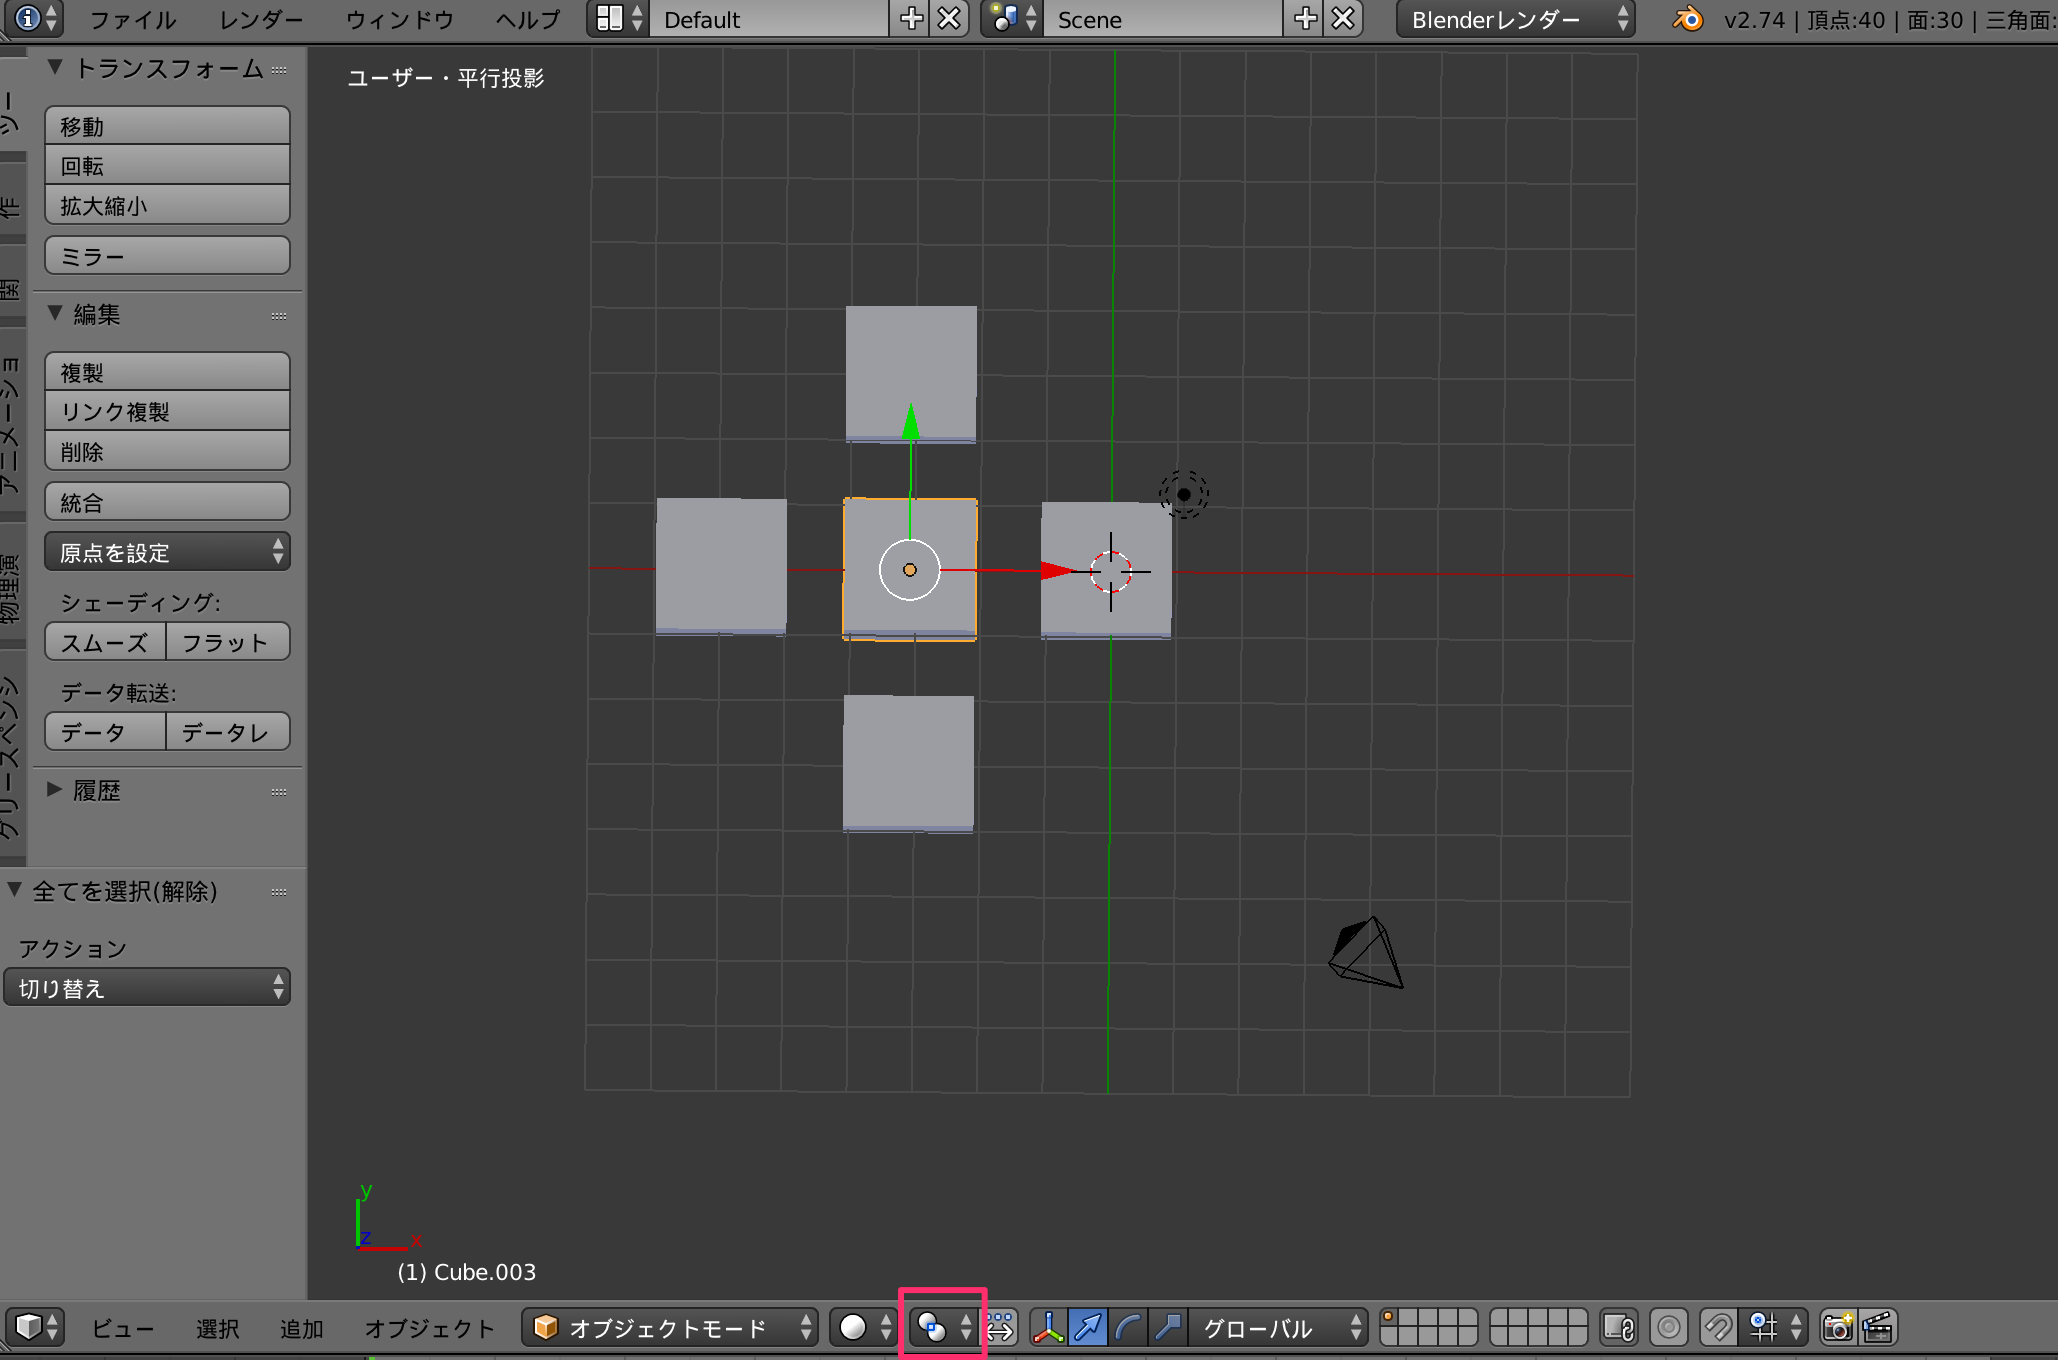Click the Scene name field
Screen dimensions: 2058x1360
pyautogui.click(x=1163, y=19)
